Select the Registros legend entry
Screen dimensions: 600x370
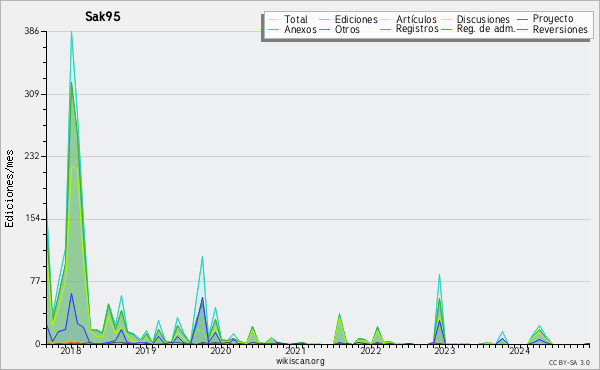tap(417, 29)
